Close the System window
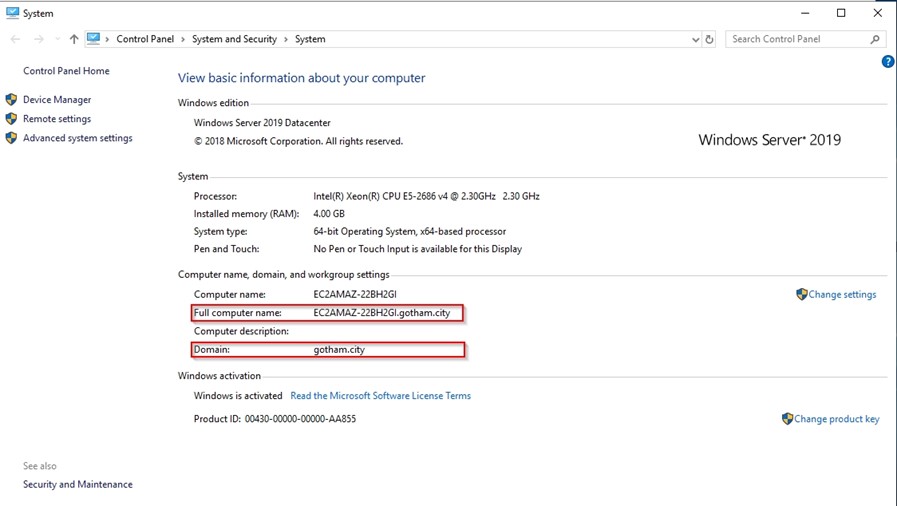897x506 pixels. pyautogui.click(x=878, y=13)
